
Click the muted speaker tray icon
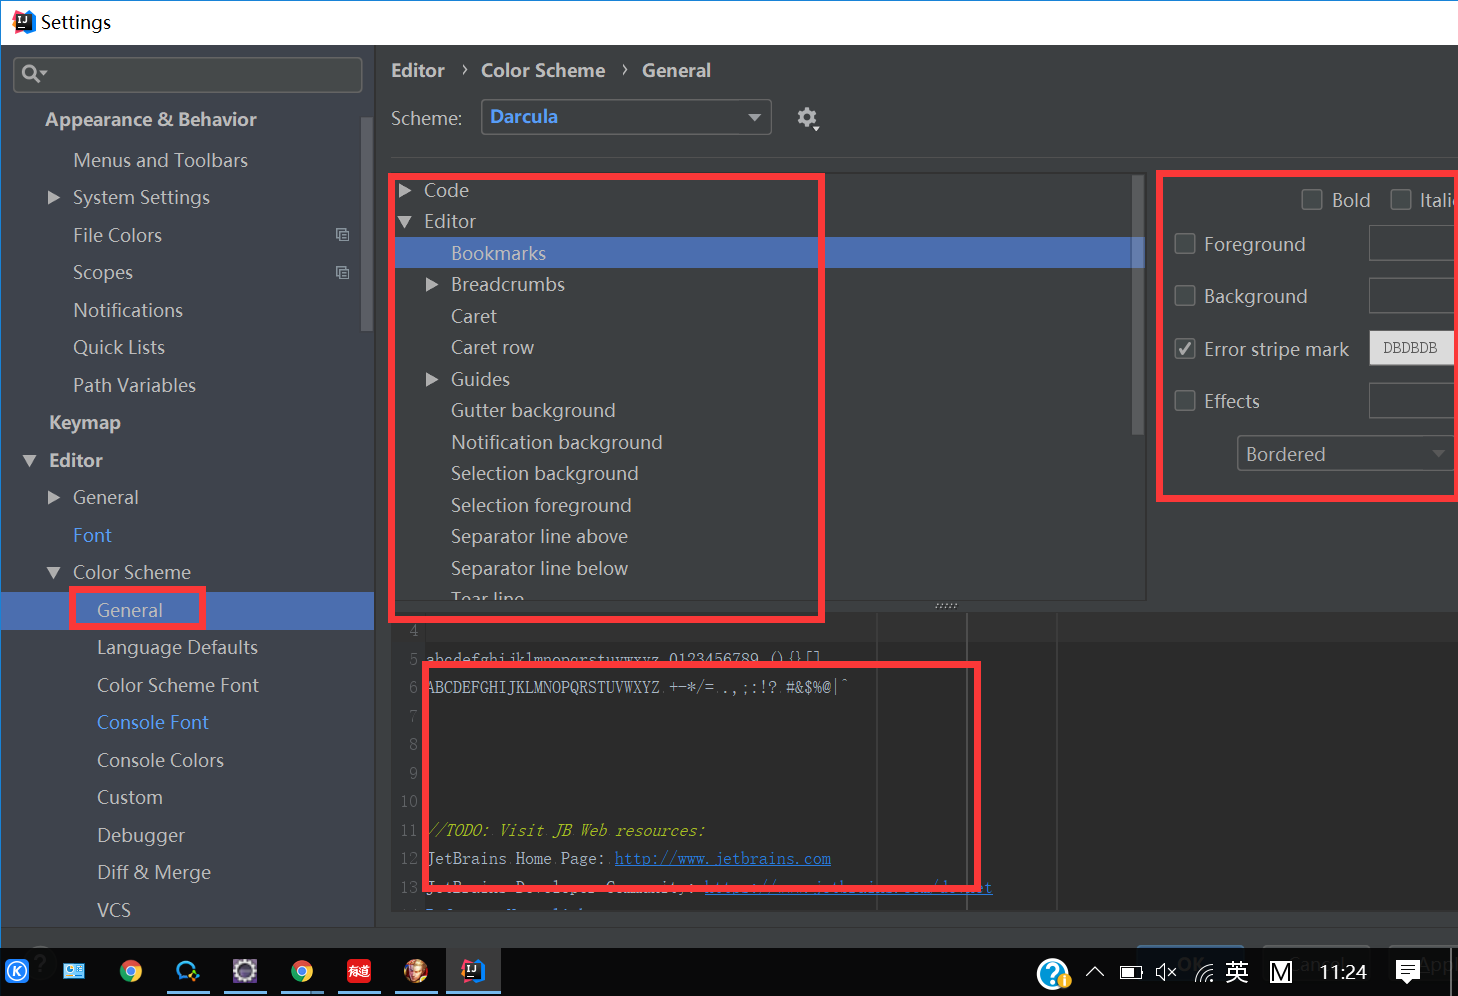[x=1166, y=972]
